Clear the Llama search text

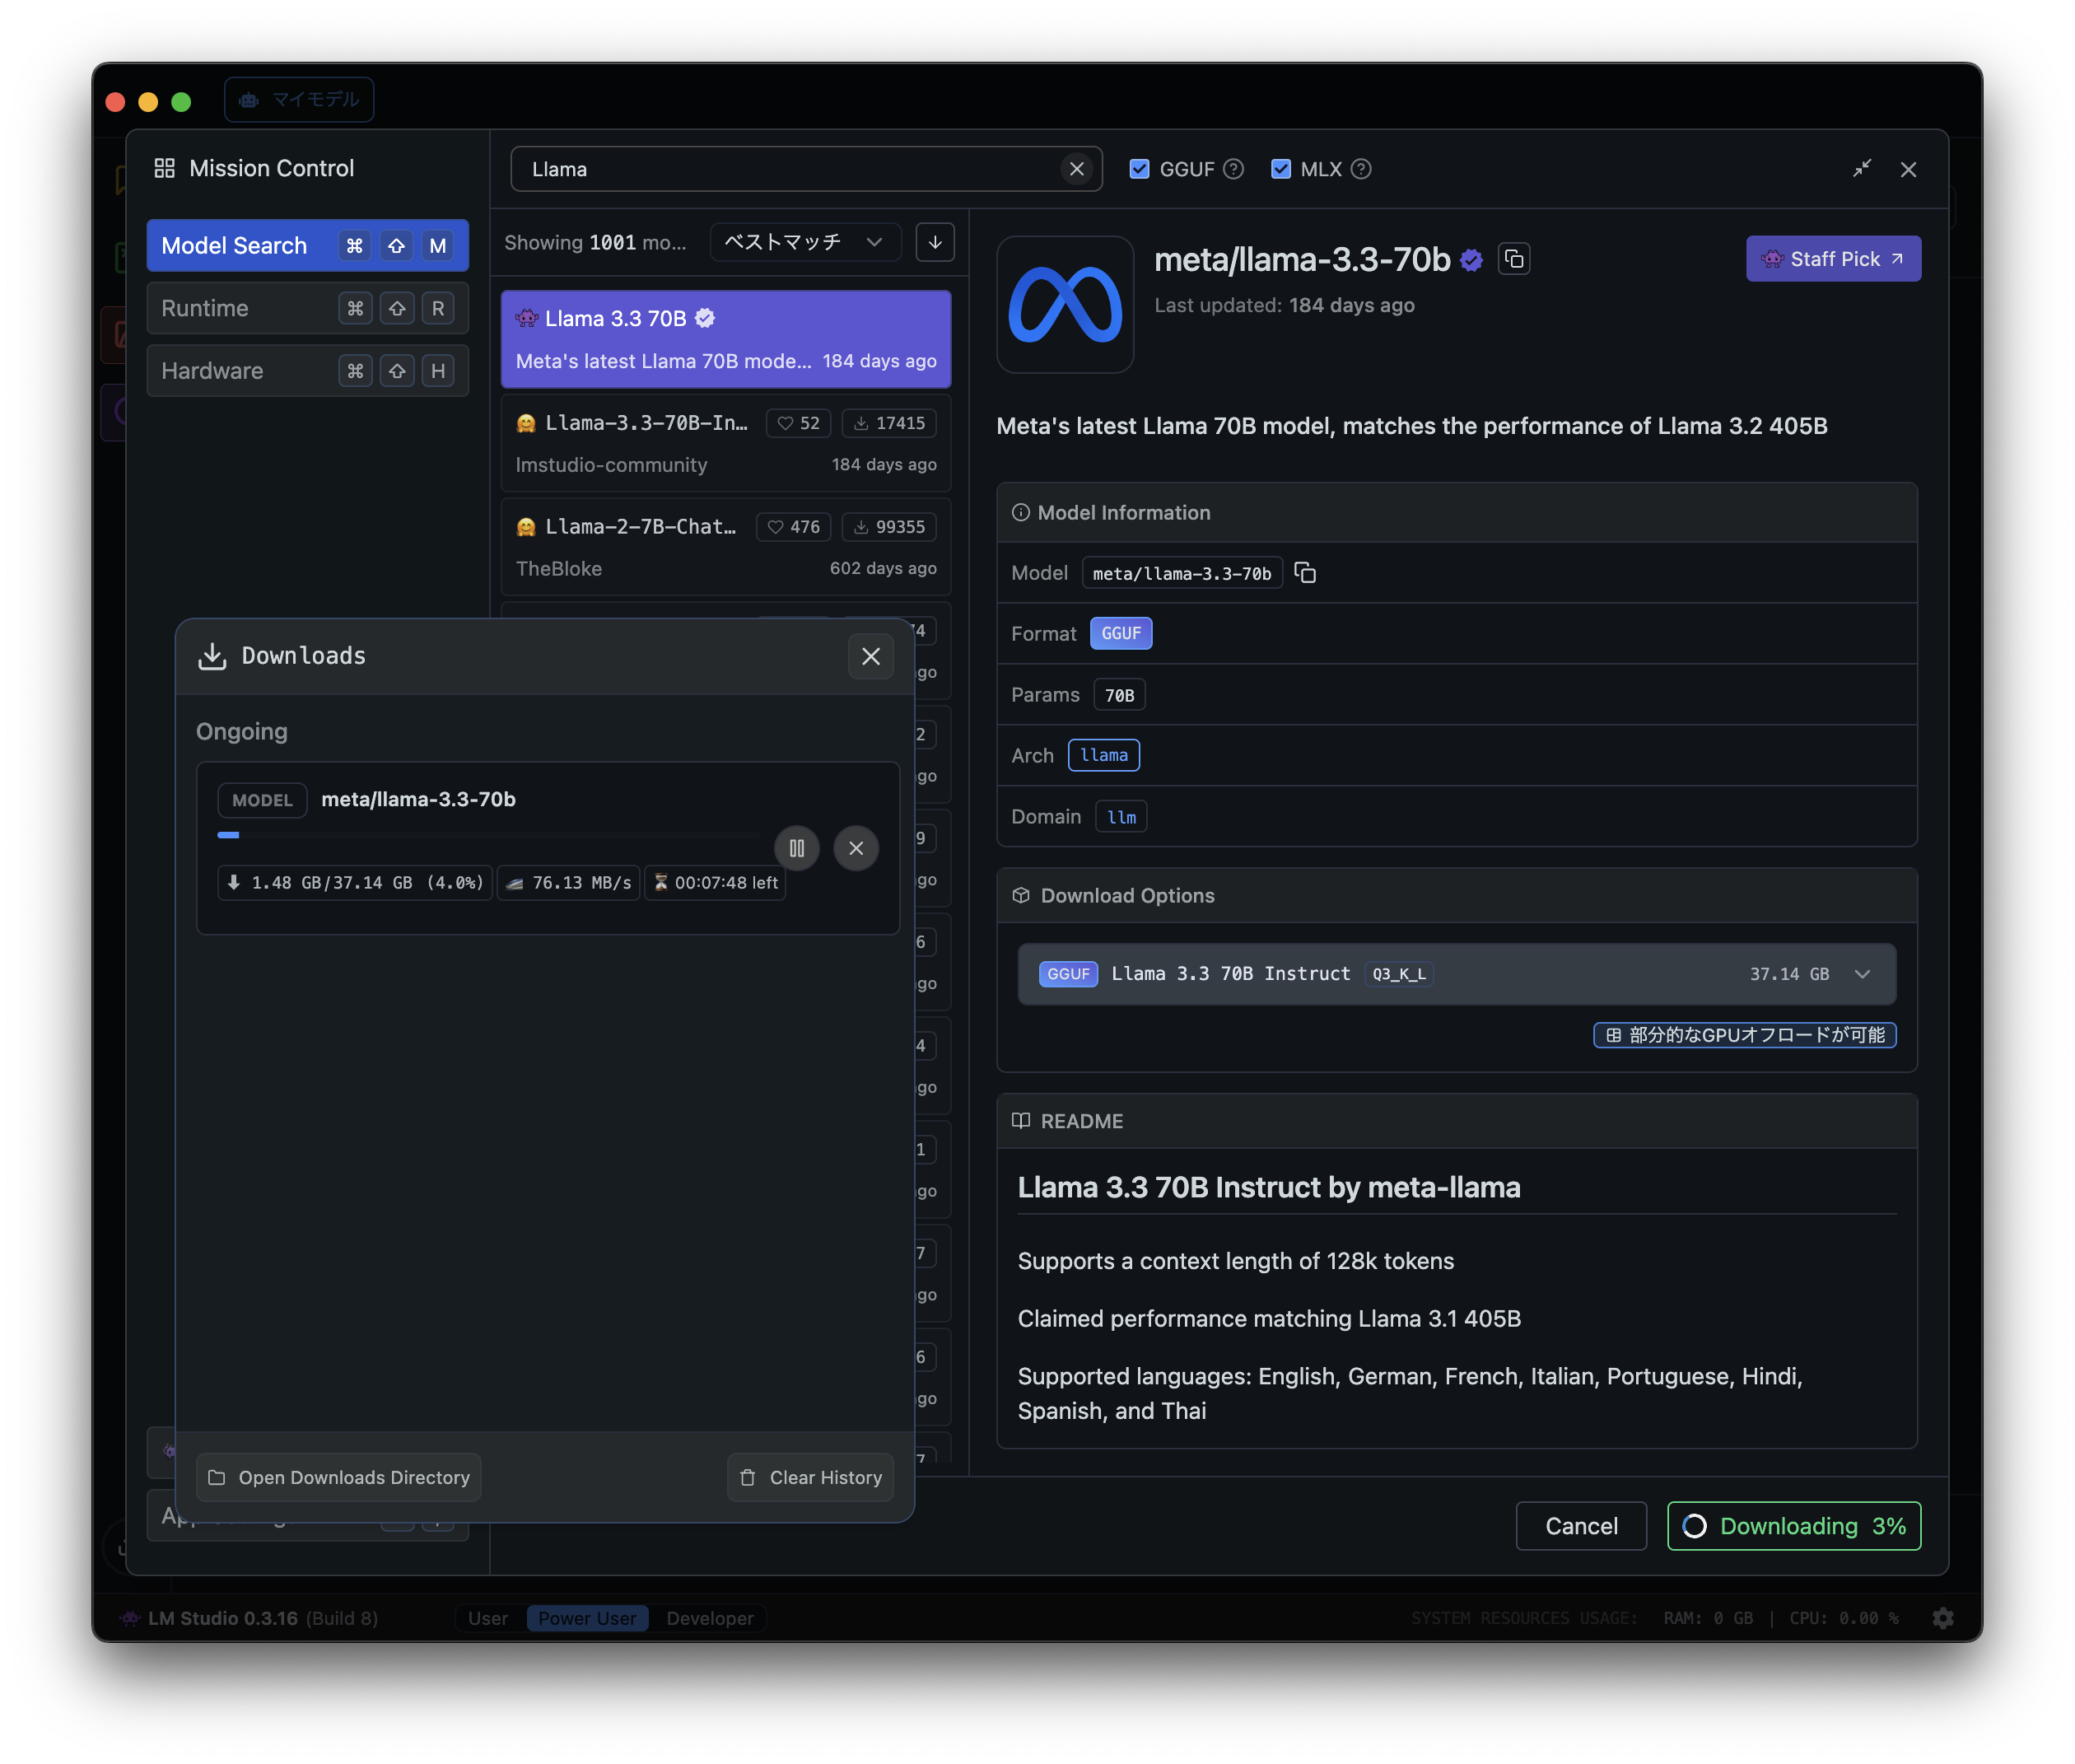pyautogui.click(x=1076, y=169)
